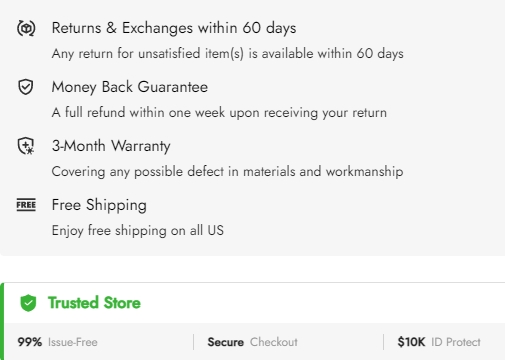Click the green Trusted Store shield icon
The height and width of the screenshot is (360, 505).
(28, 303)
